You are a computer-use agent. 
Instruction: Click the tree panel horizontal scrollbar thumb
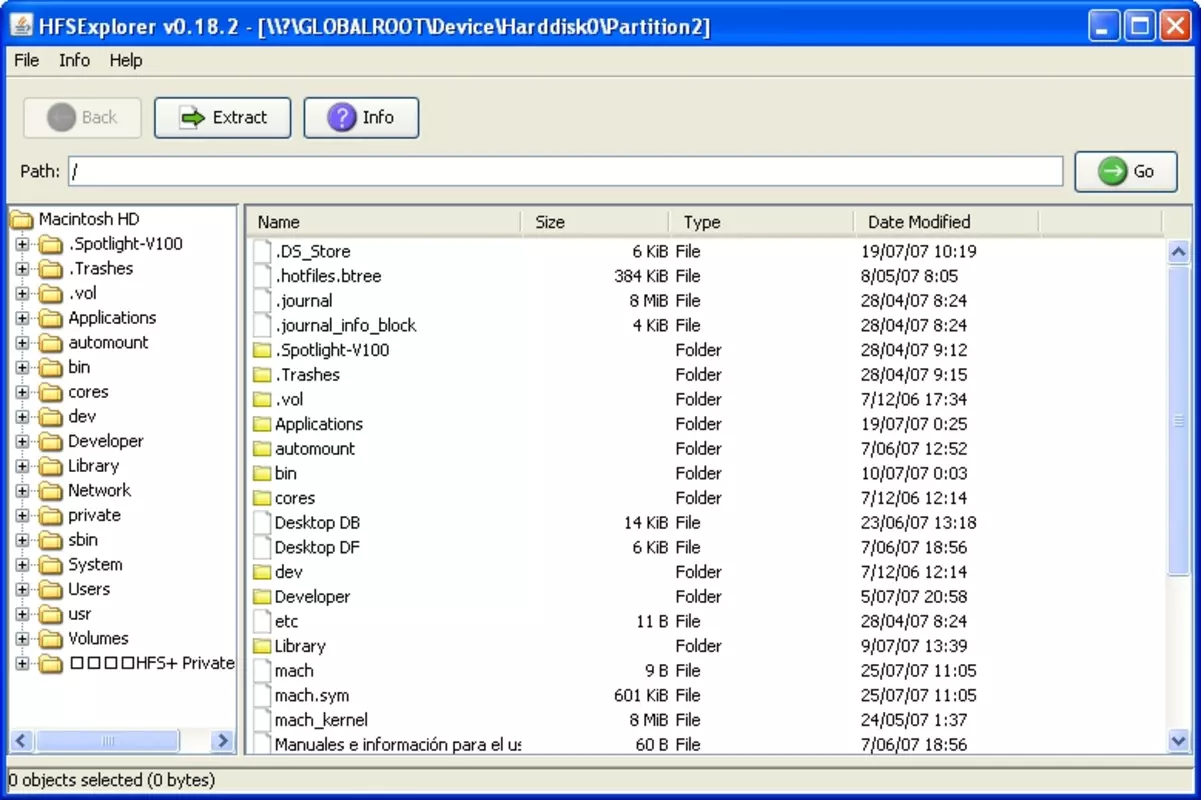coord(108,741)
